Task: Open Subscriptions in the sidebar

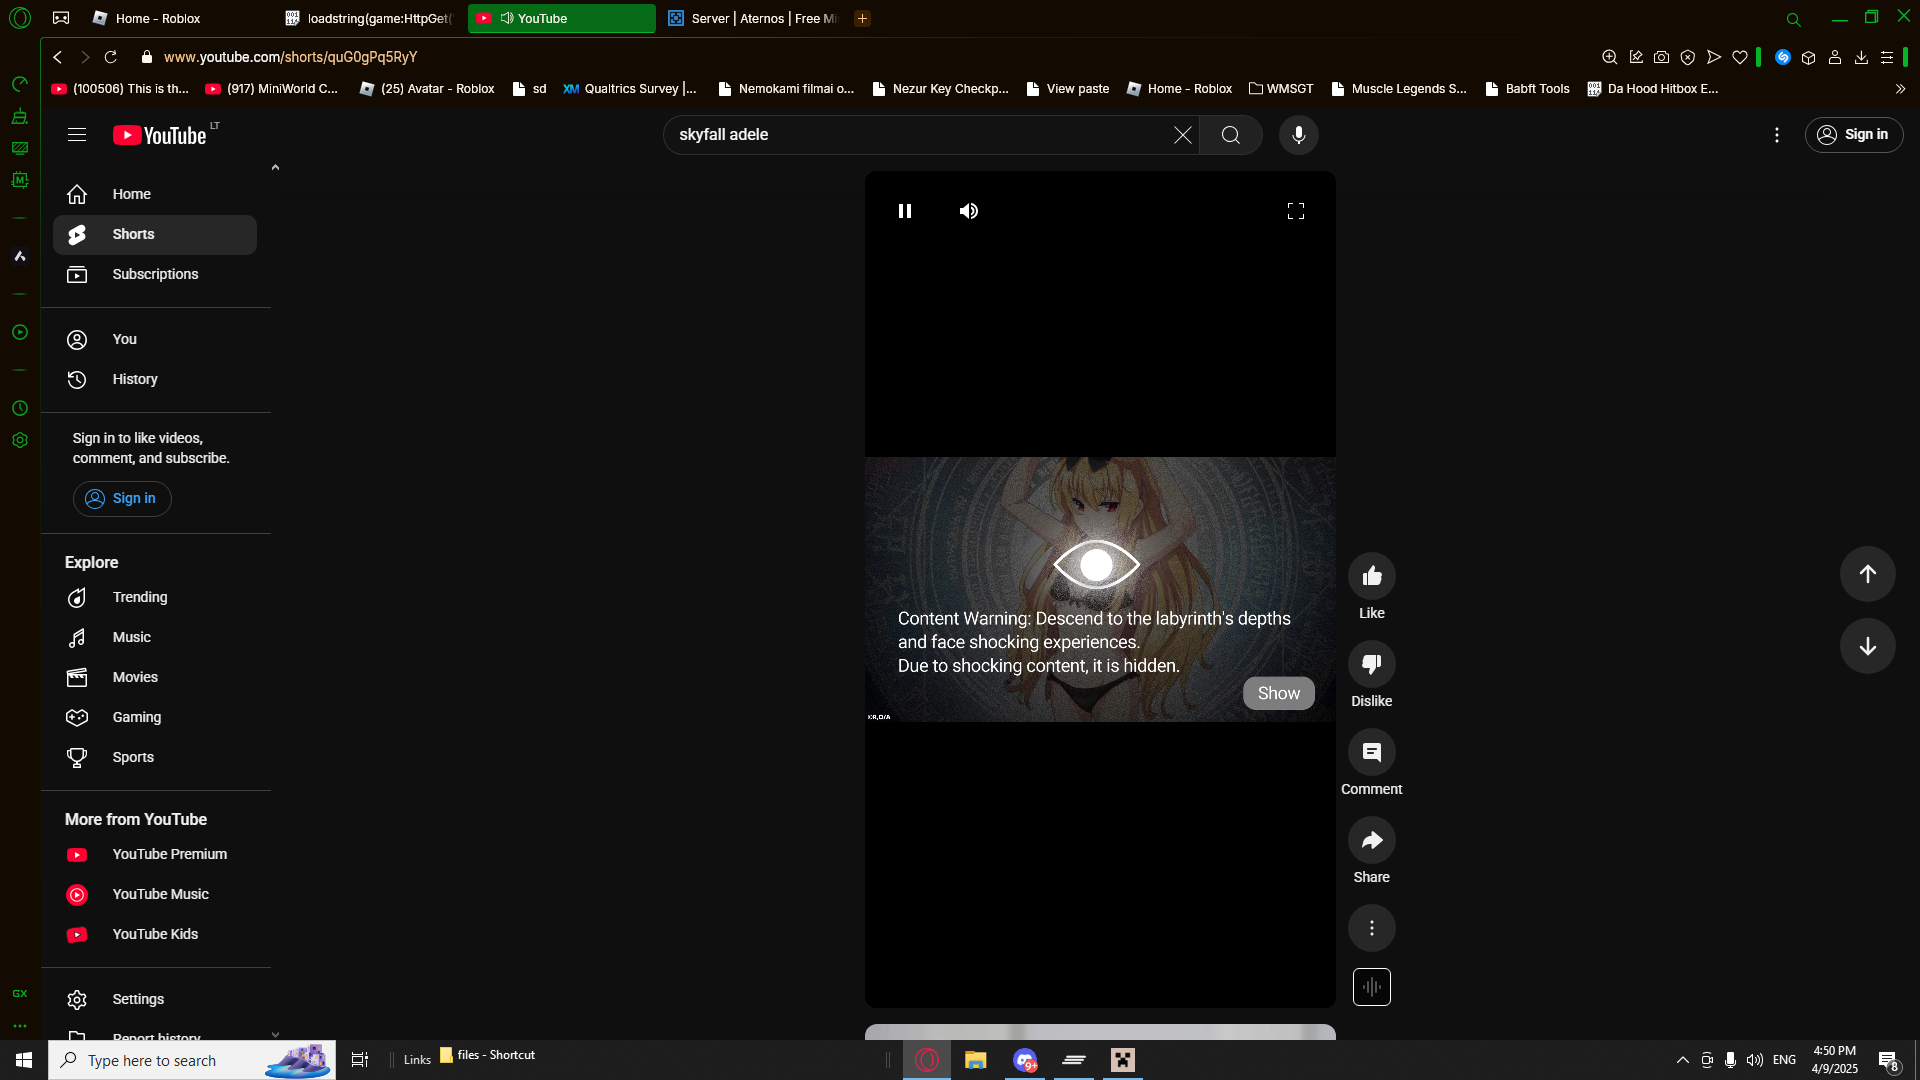Action: pos(155,275)
